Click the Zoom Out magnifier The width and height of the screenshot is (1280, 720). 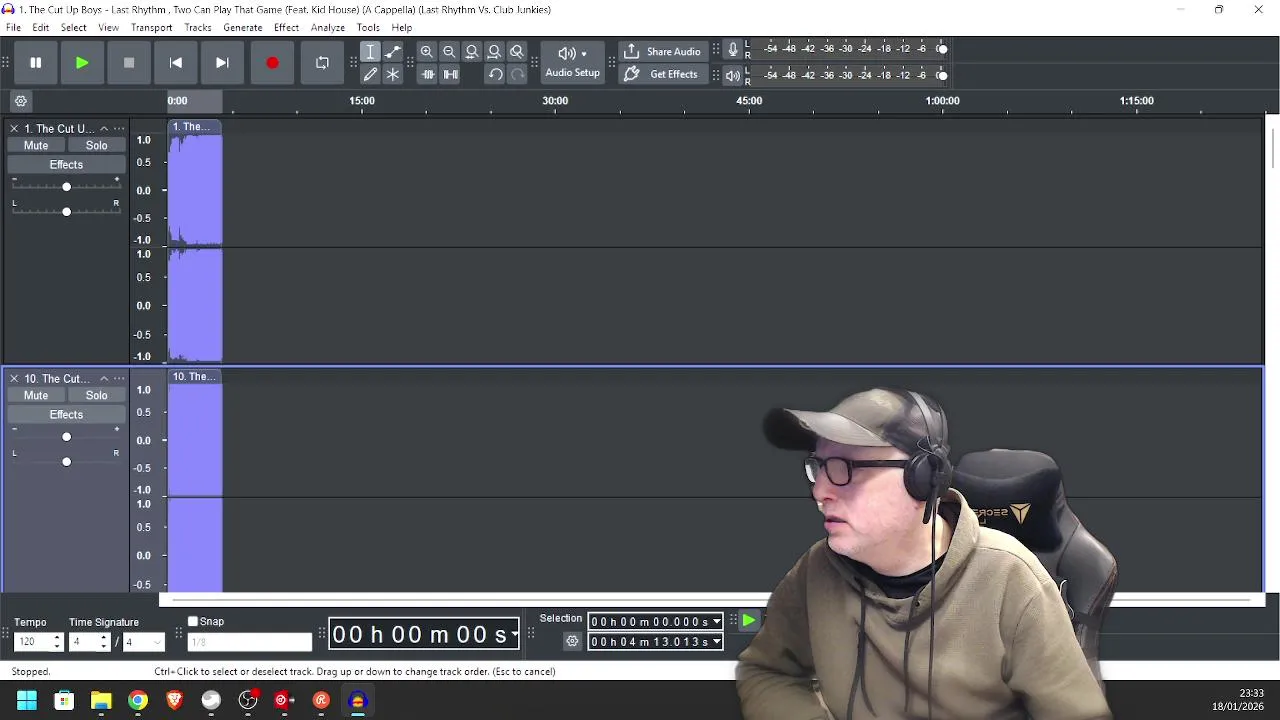(x=449, y=52)
